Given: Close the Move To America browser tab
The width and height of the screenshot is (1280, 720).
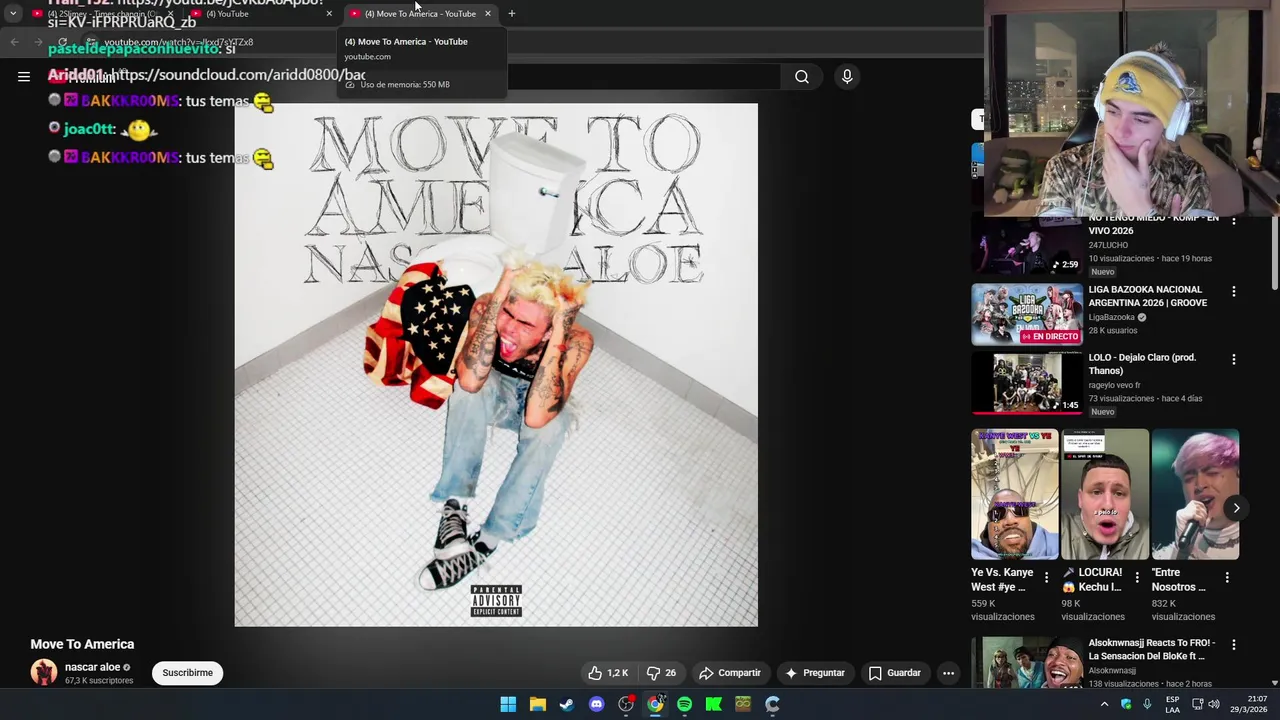Looking at the screenshot, I should point(487,14).
